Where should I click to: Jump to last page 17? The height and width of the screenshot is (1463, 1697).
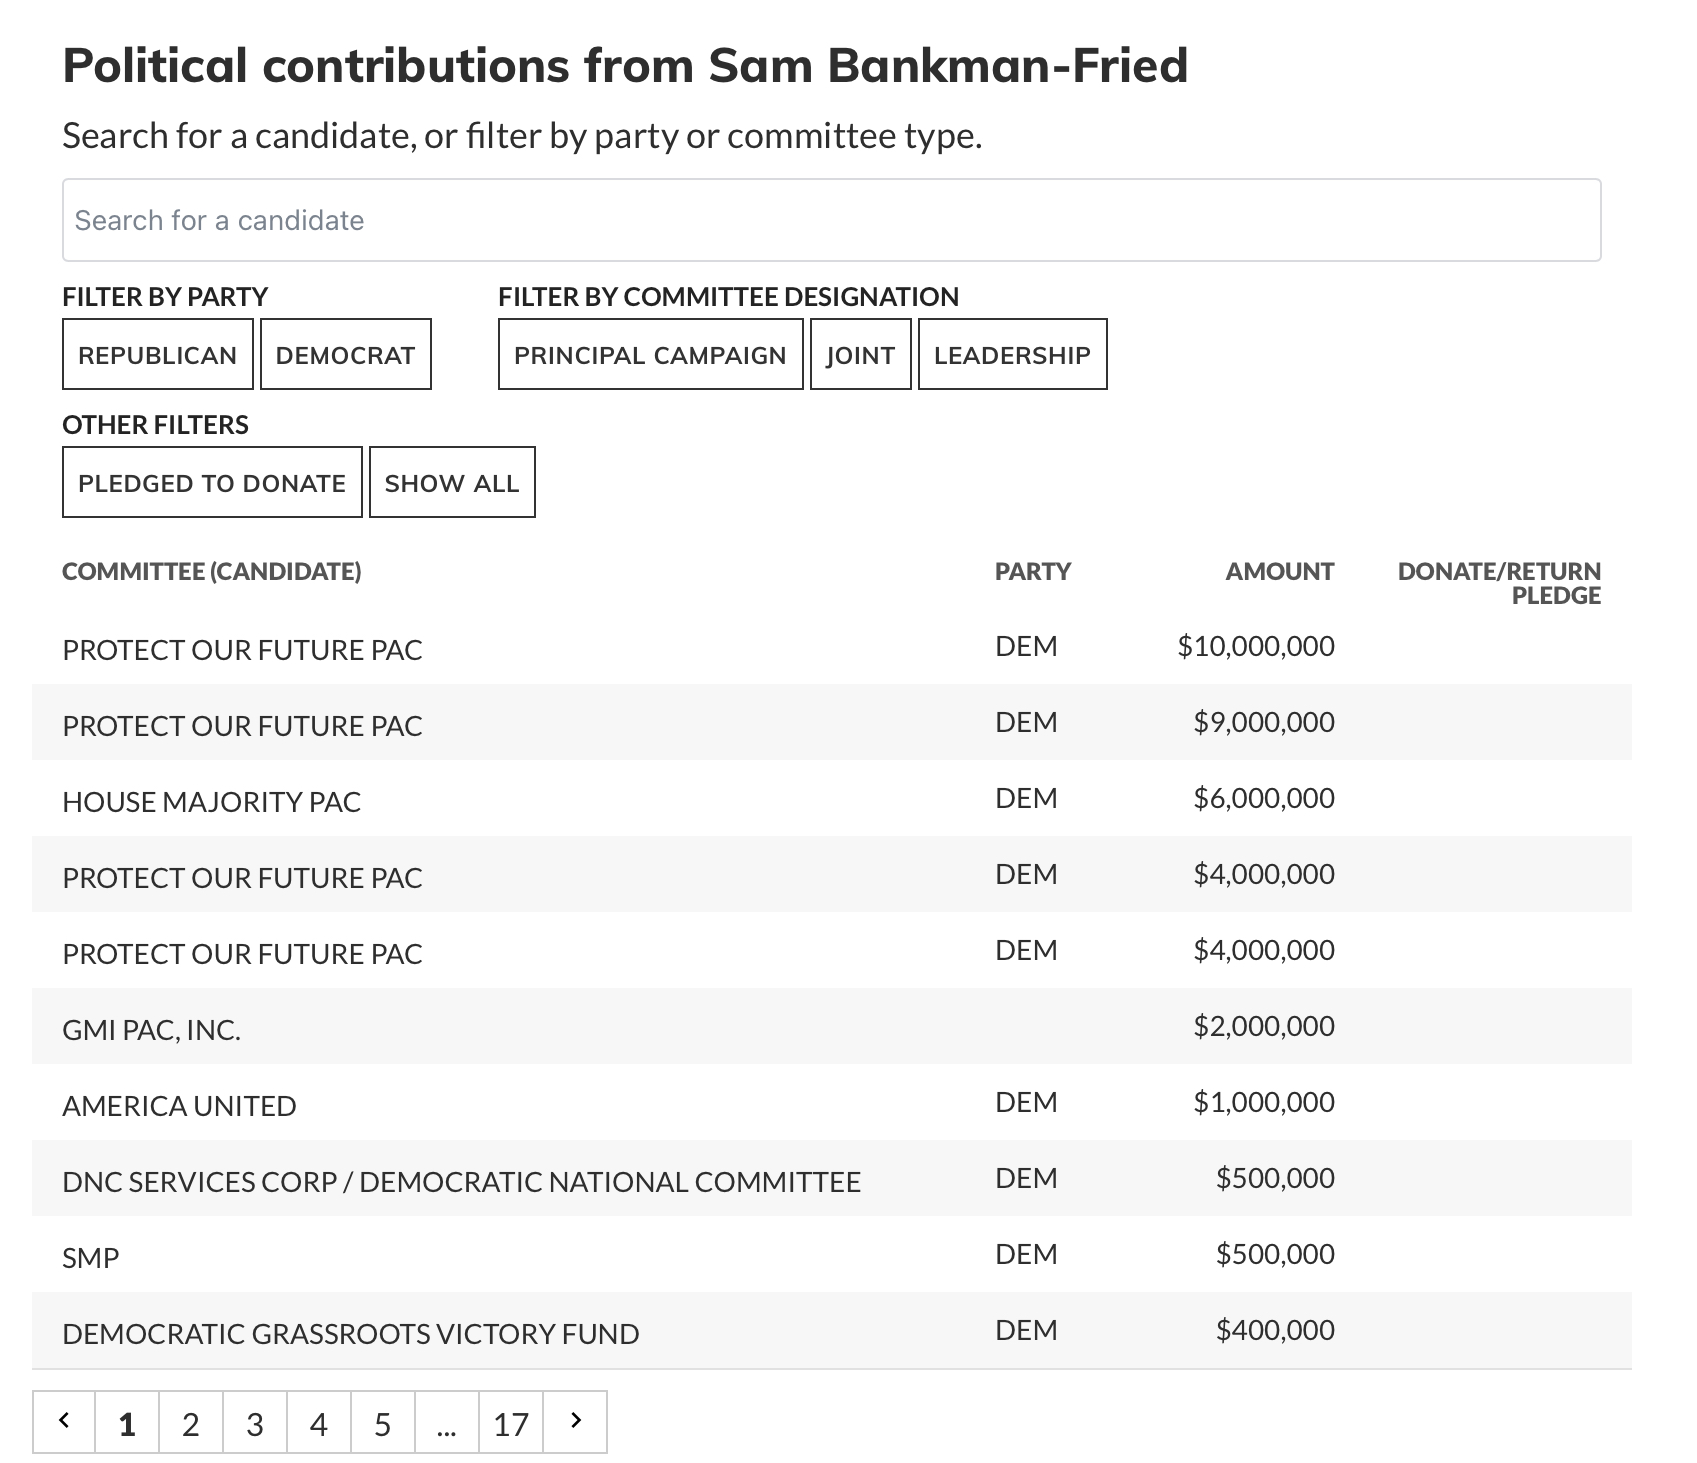pos(511,1421)
